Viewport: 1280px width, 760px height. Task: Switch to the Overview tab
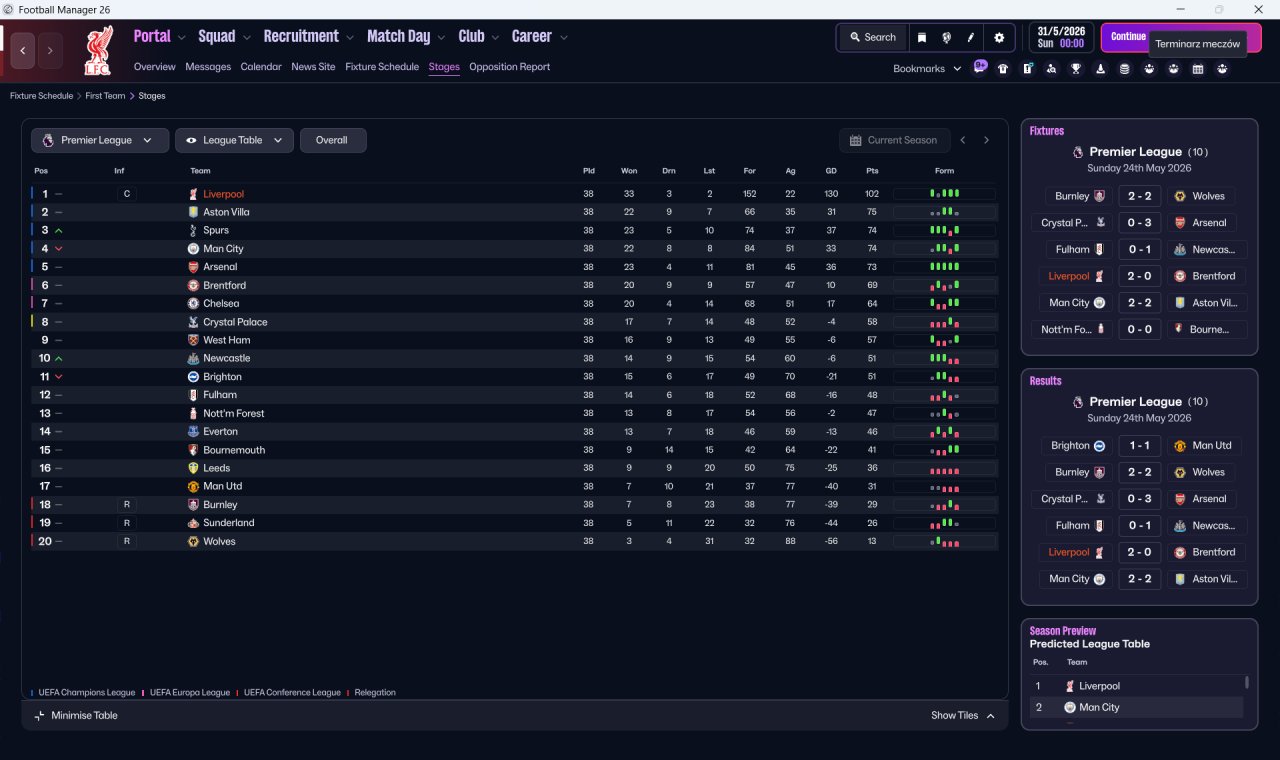click(x=155, y=67)
